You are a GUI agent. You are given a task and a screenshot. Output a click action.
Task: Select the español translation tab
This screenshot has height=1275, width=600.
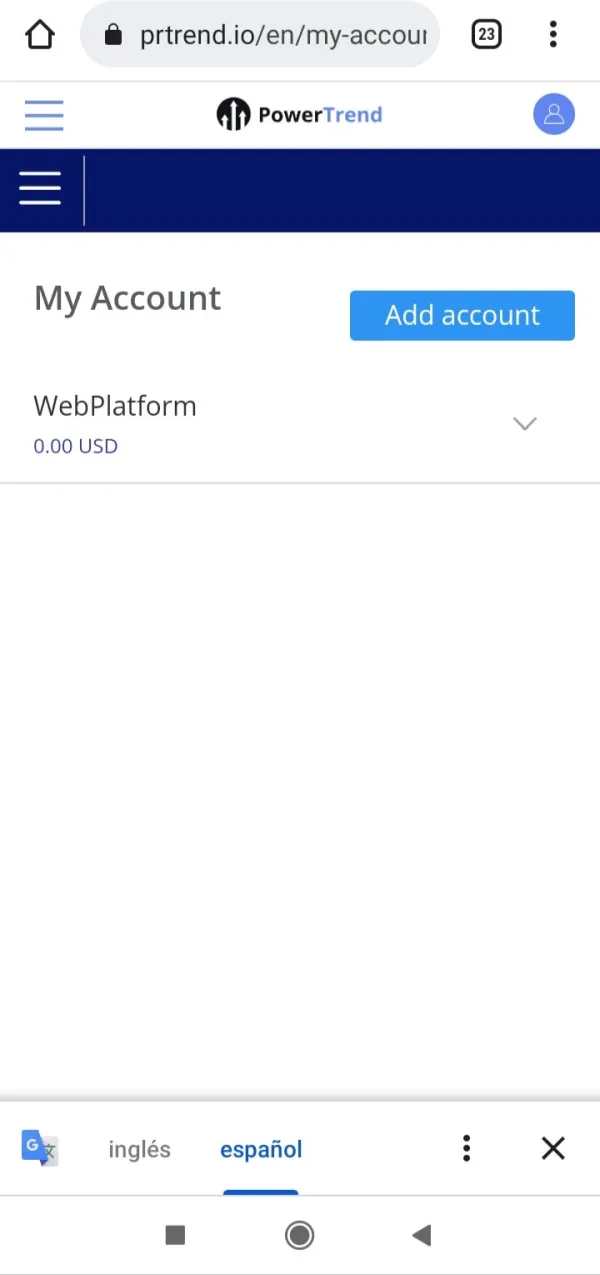(261, 1149)
